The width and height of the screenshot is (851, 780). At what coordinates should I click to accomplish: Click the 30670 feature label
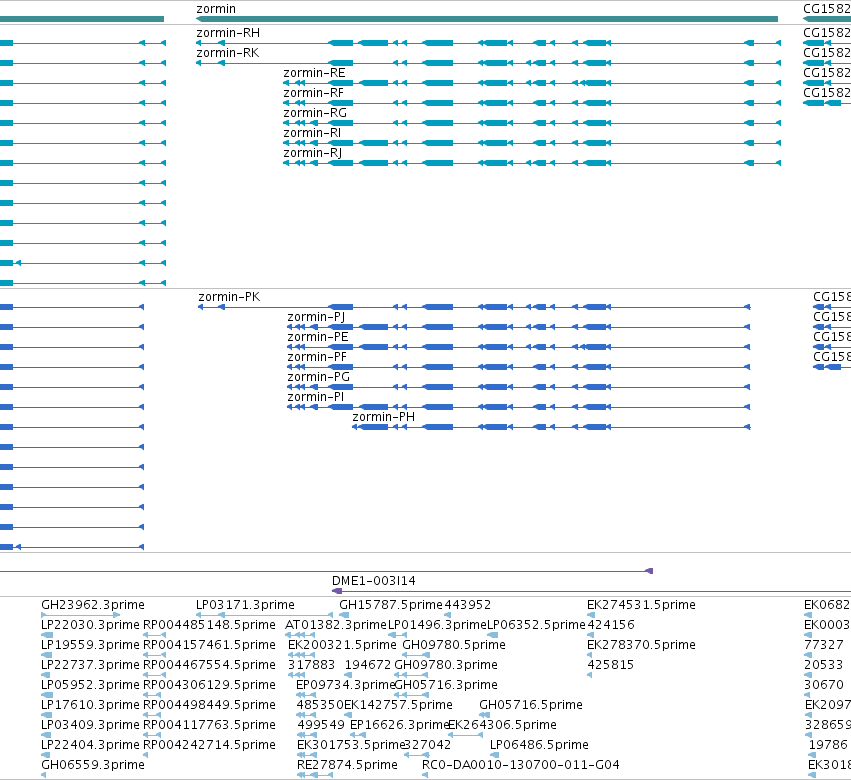click(x=824, y=686)
